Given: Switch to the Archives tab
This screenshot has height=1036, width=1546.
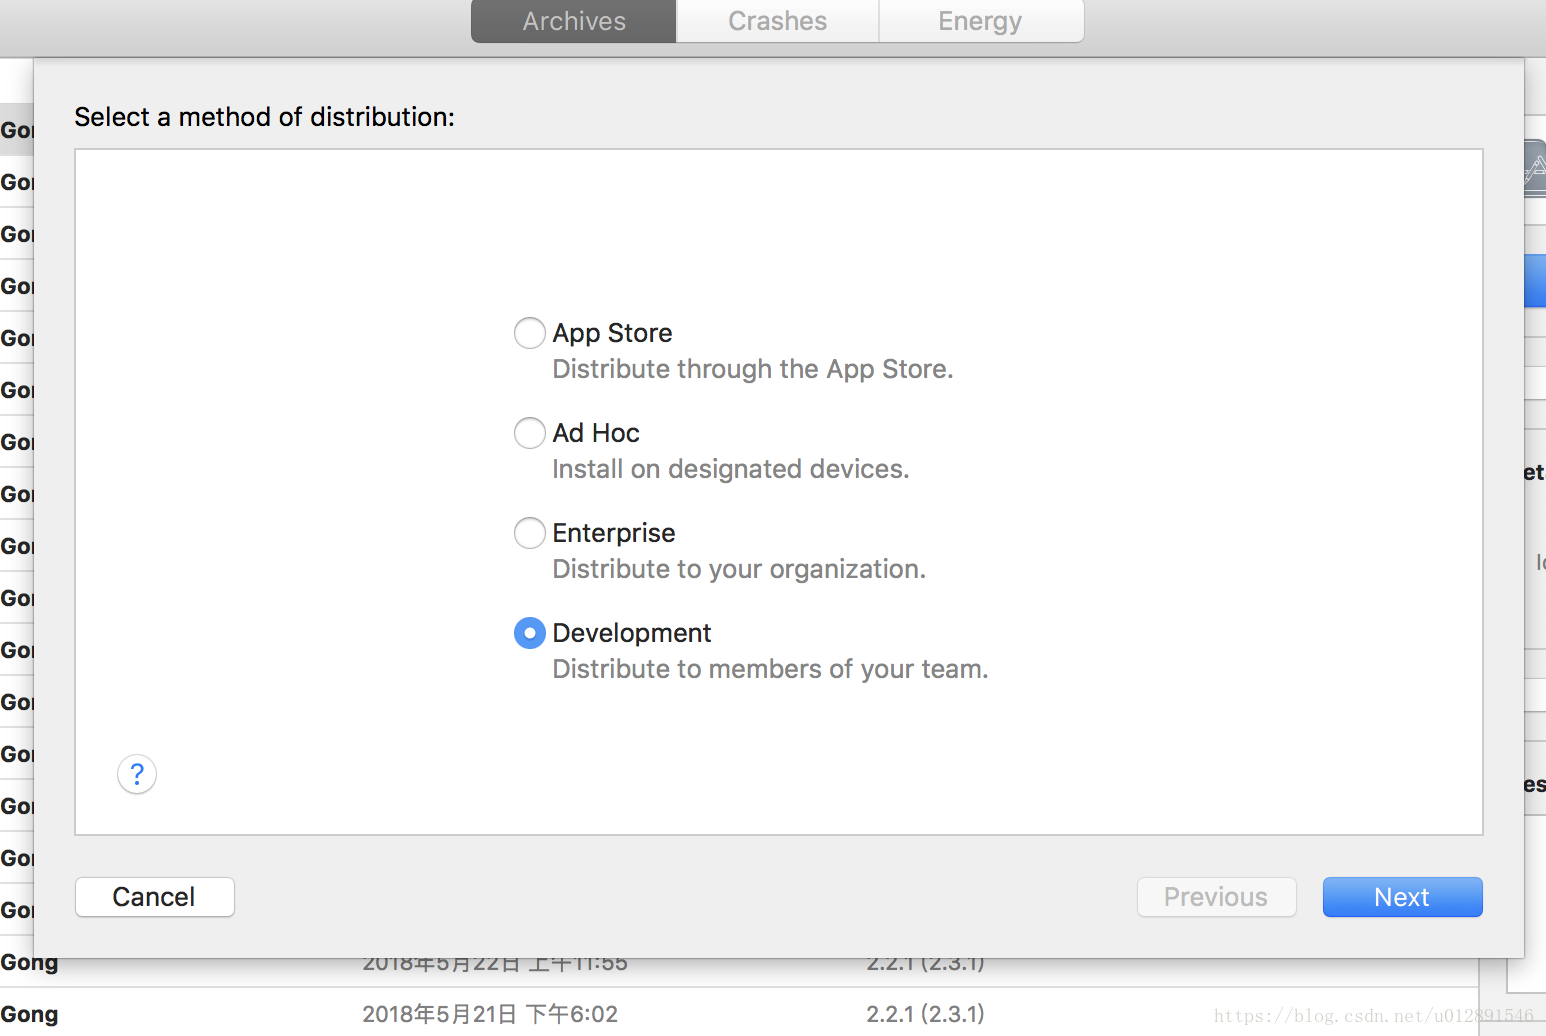Looking at the screenshot, I should pyautogui.click(x=574, y=21).
